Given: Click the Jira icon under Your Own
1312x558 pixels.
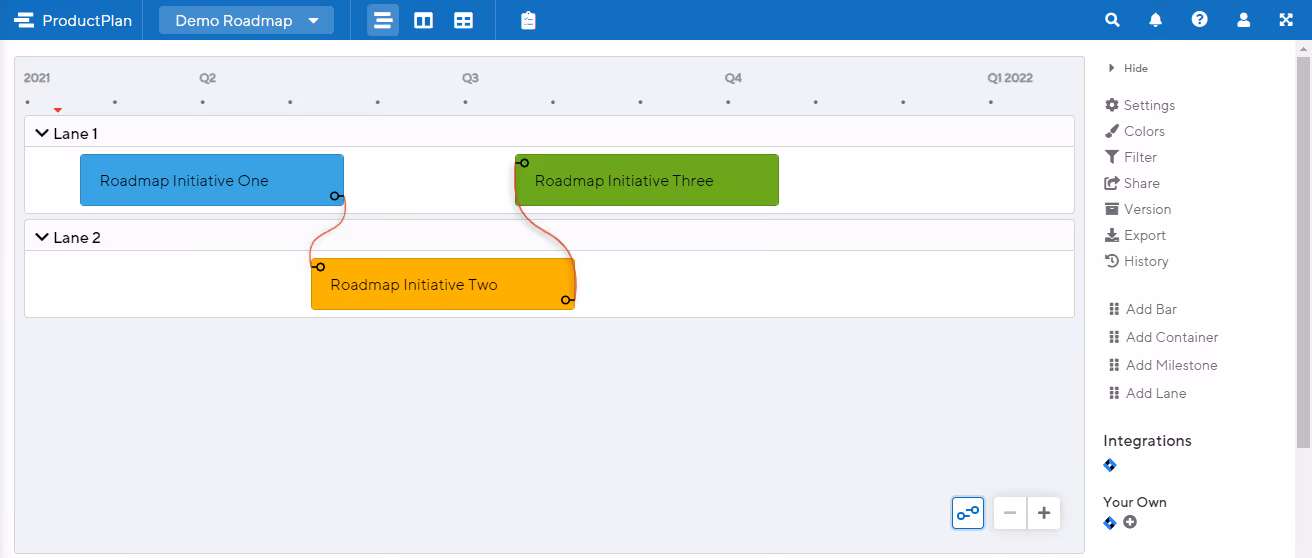Looking at the screenshot, I should coord(1110,522).
